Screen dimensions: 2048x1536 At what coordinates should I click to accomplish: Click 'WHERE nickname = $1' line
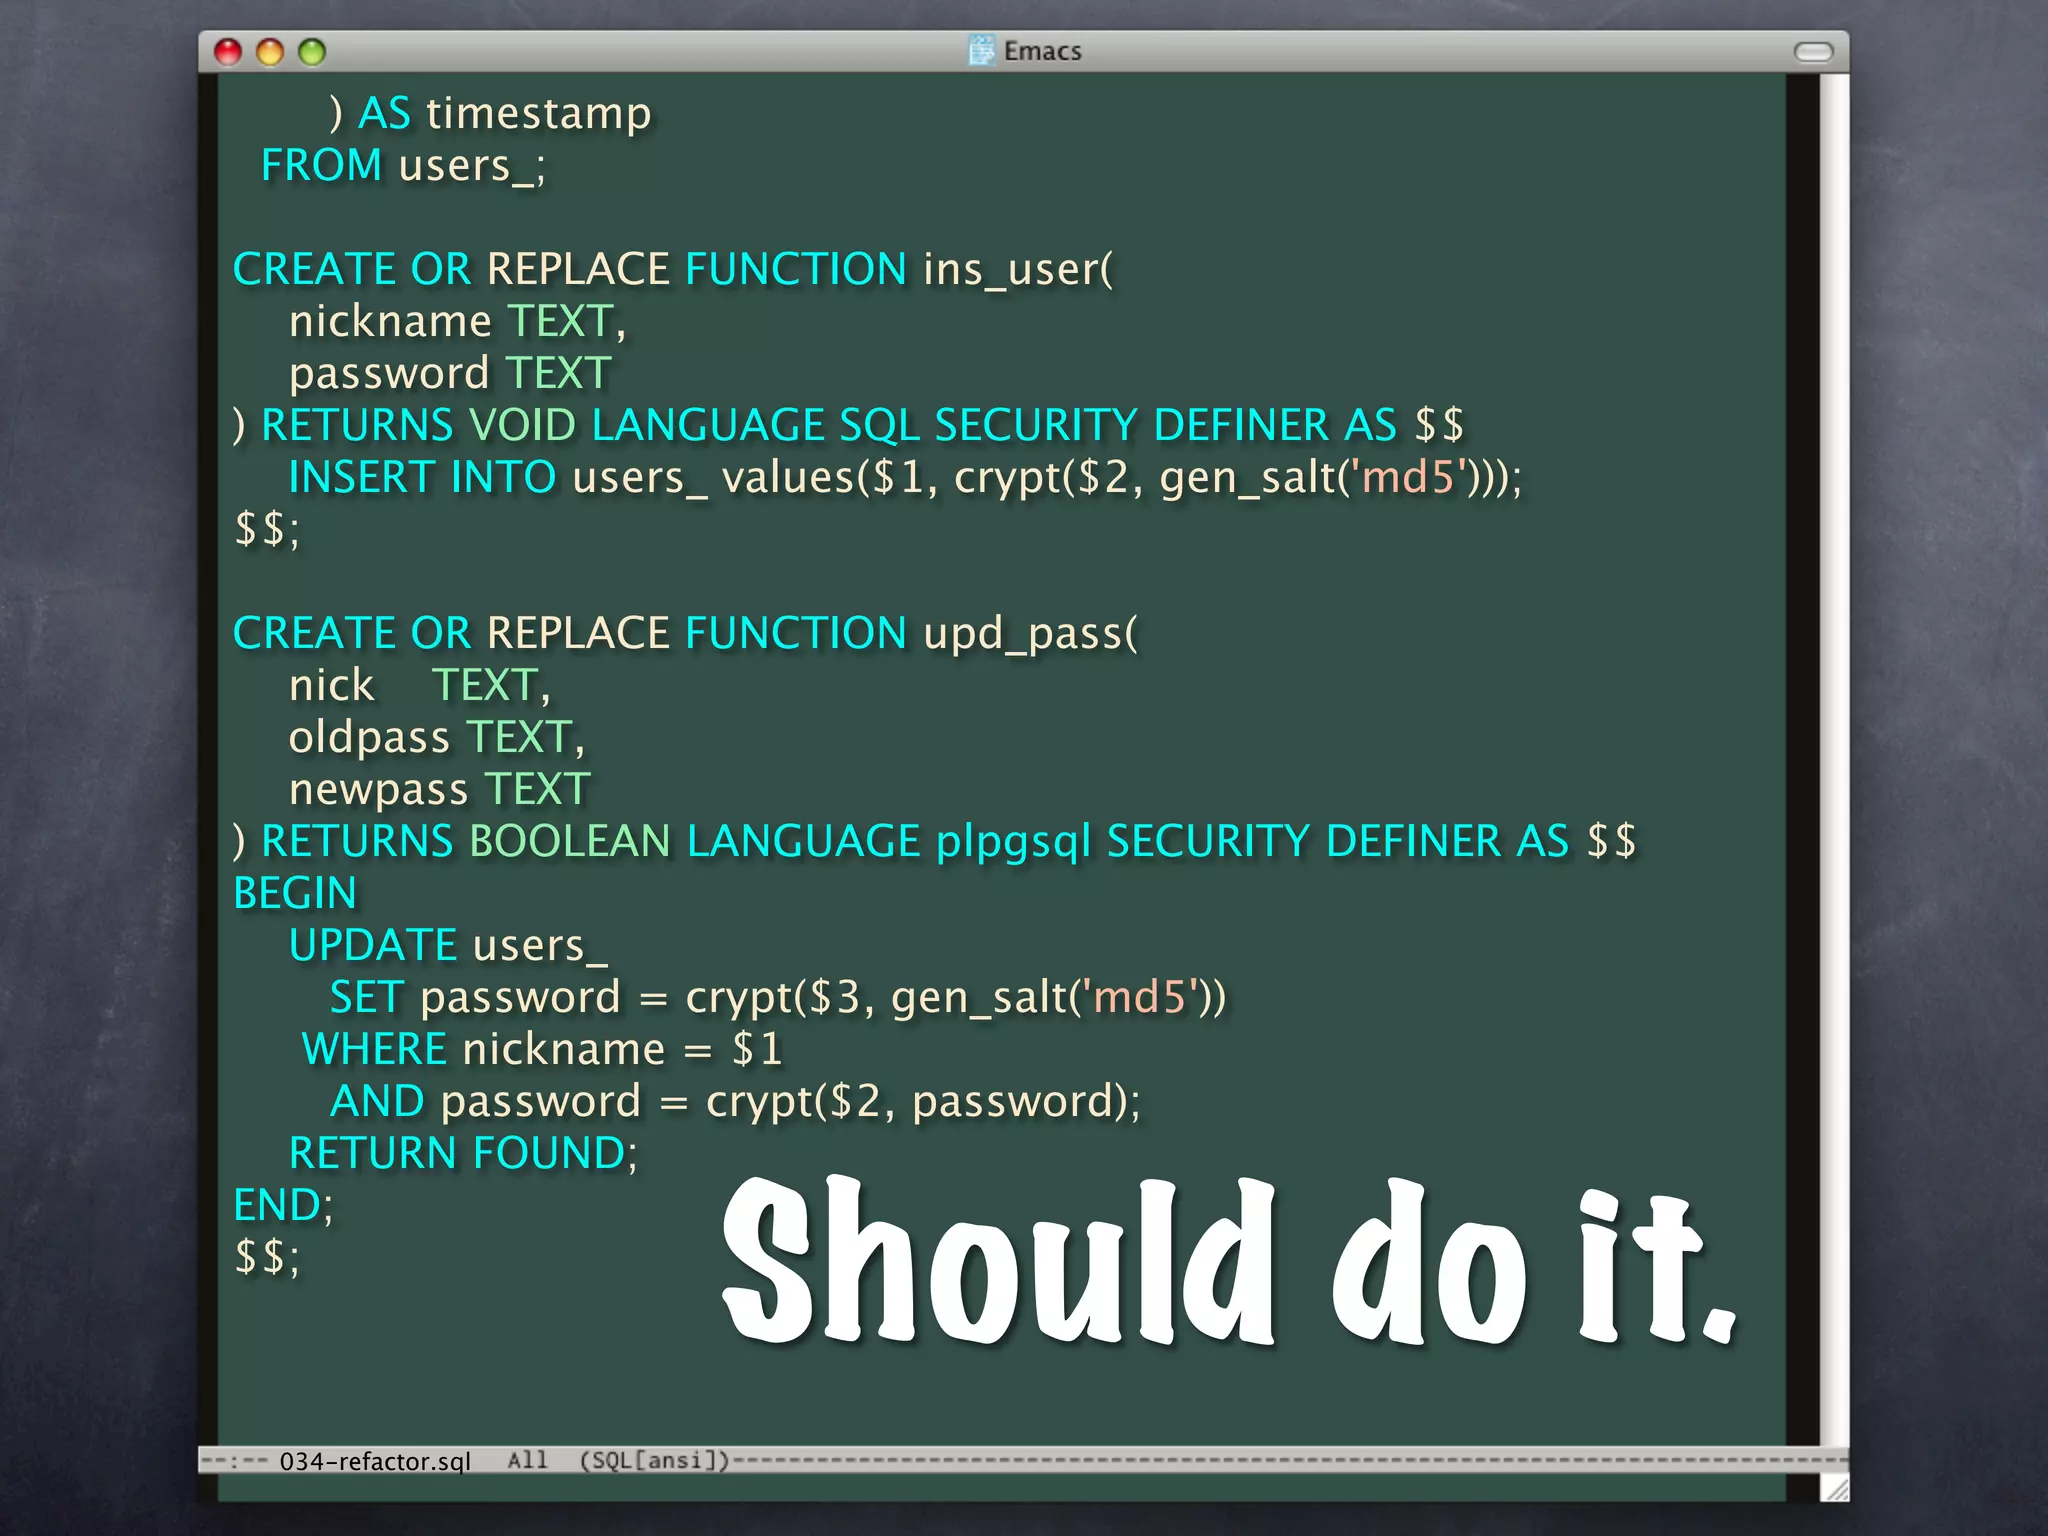[x=542, y=1049]
